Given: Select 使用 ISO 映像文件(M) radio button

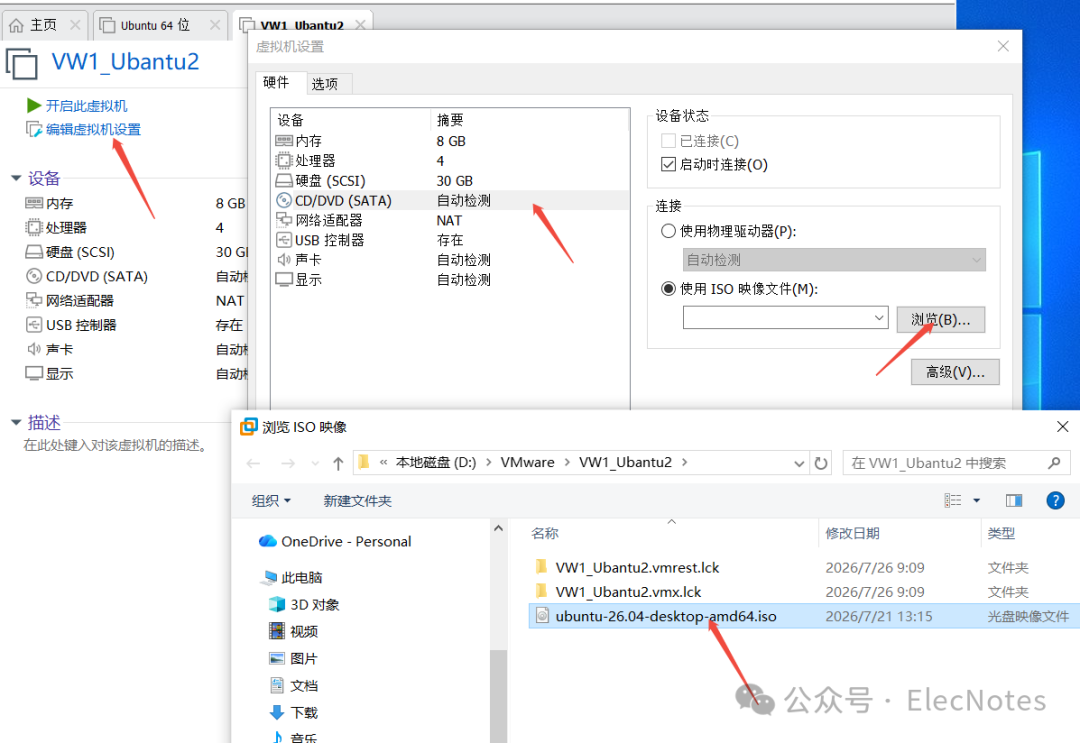Looking at the screenshot, I should (x=668, y=289).
